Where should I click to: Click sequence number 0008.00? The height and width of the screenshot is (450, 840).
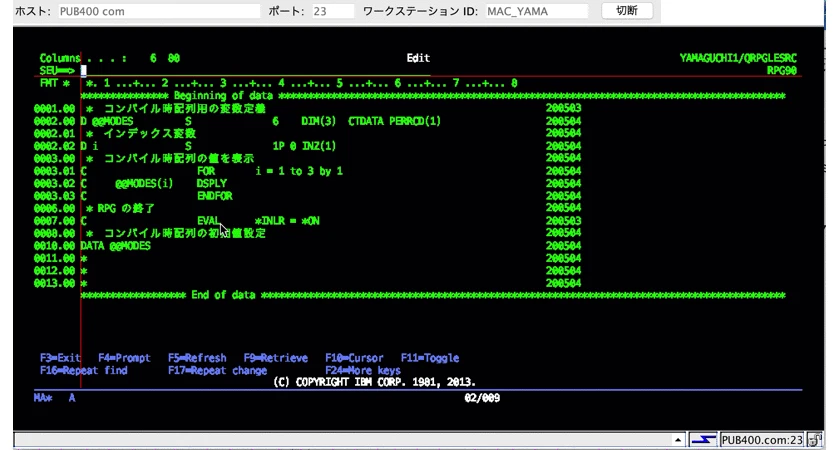click(54, 233)
